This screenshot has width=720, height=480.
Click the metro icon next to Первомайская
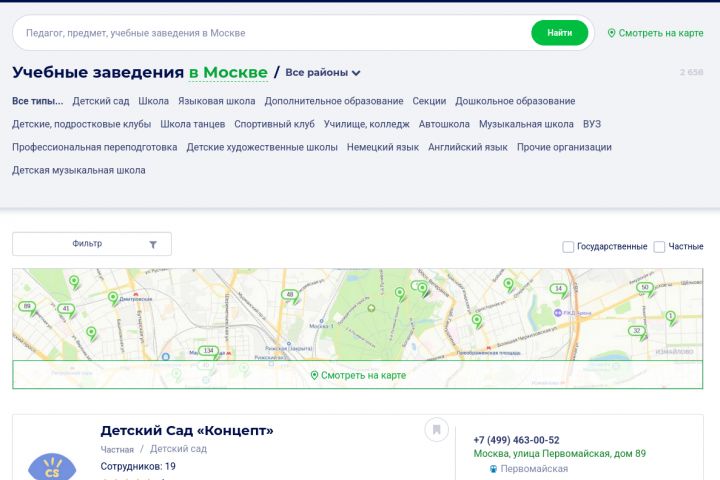[x=493, y=468]
